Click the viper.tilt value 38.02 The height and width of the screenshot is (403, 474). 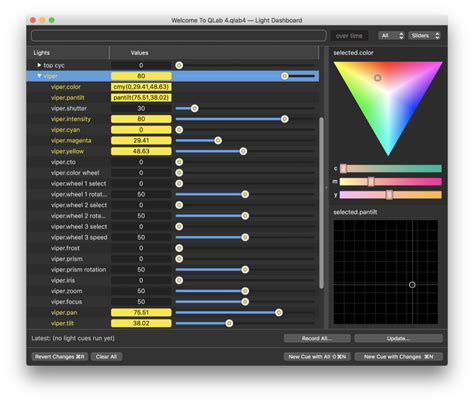[x=141, y=323]
